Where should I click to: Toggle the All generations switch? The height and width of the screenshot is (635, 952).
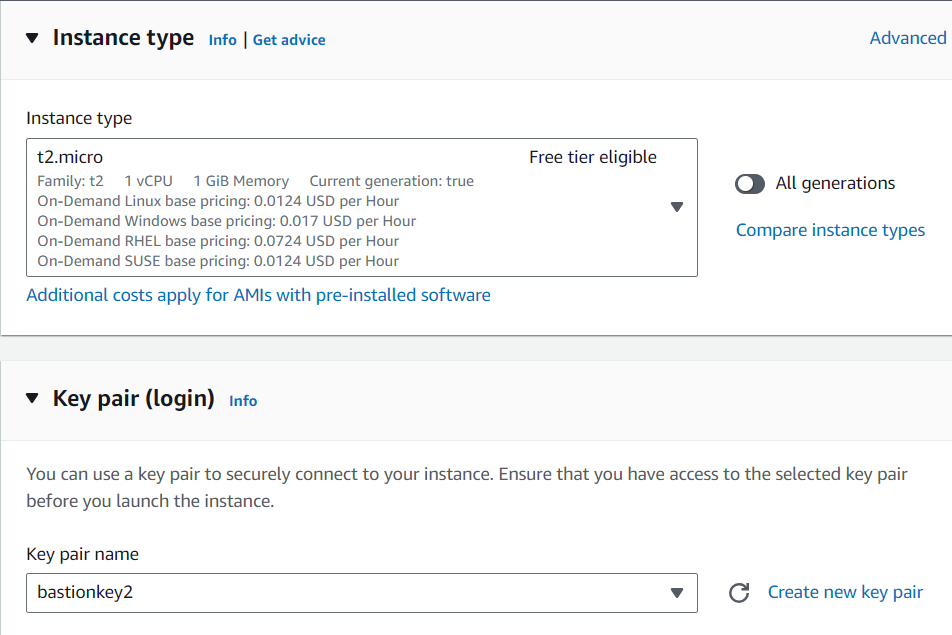point(749,184)
